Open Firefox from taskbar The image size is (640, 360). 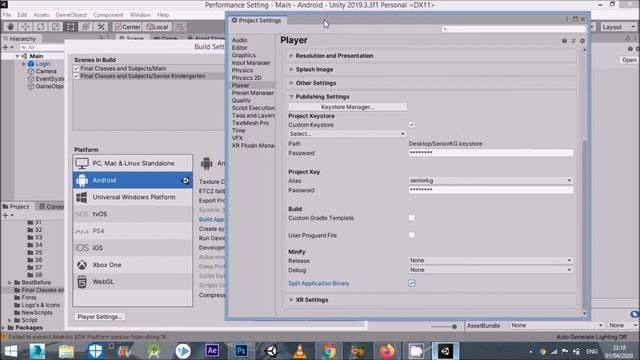coord(387,351)
